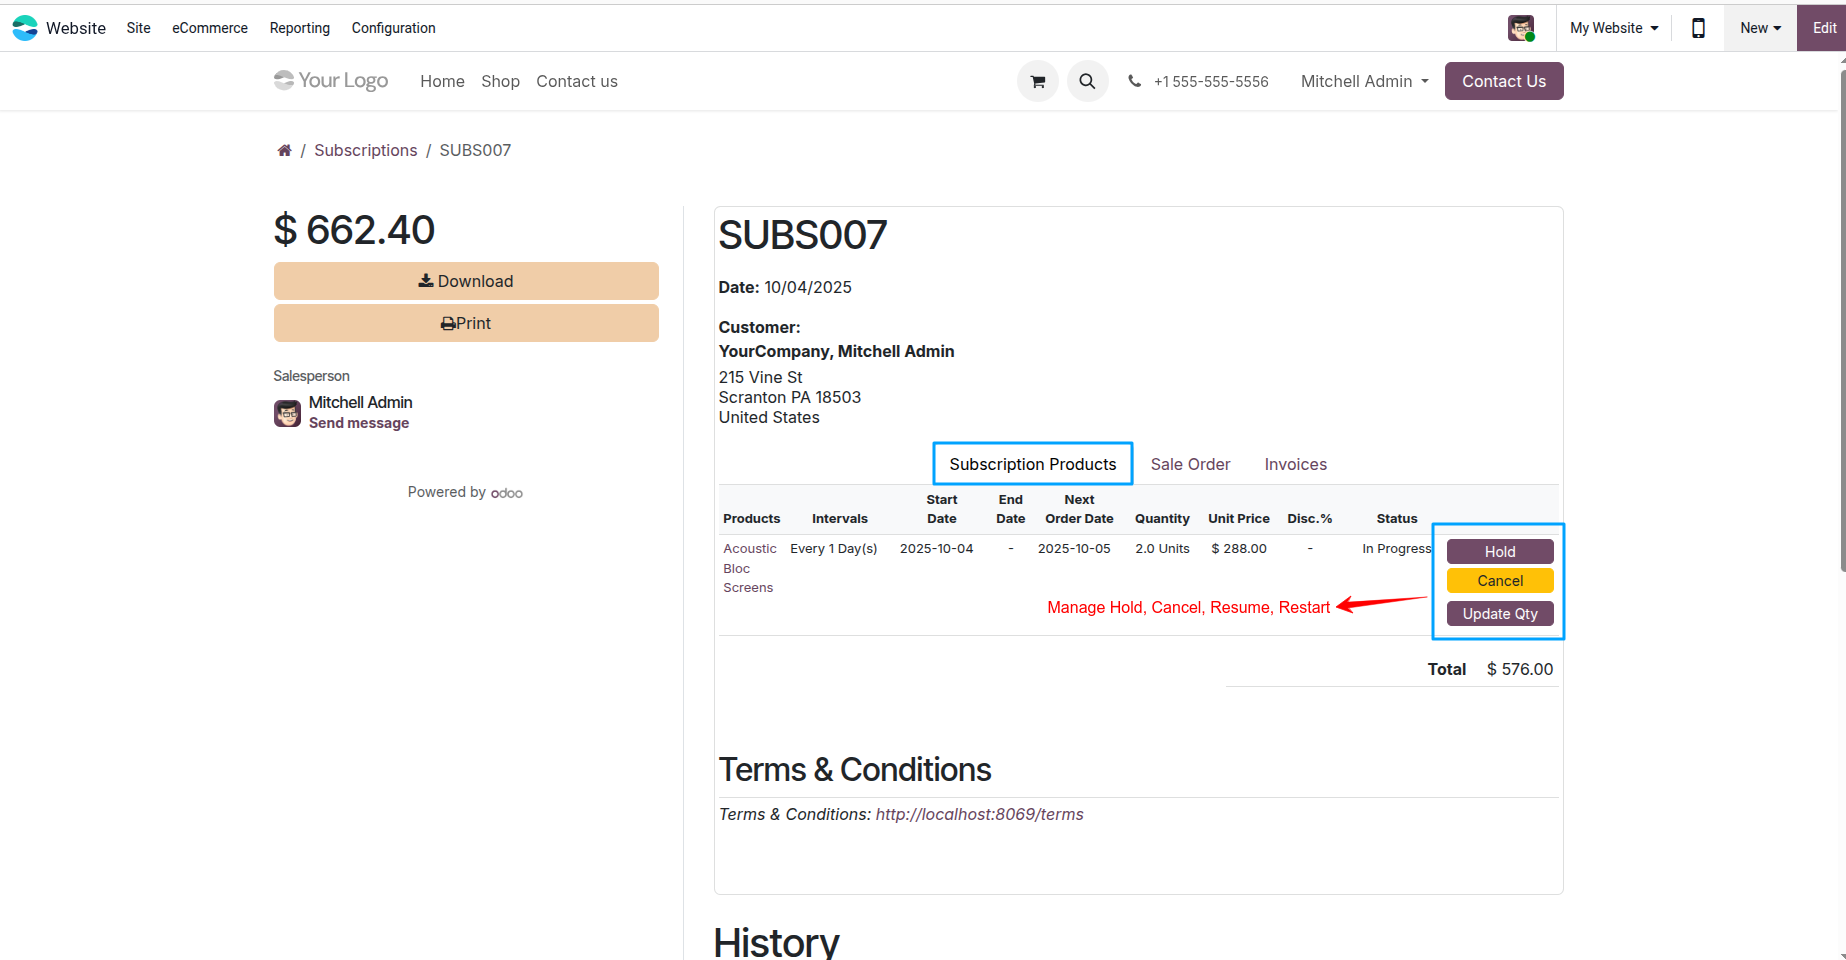Open the Configuration menu

(x=394, y=28)
